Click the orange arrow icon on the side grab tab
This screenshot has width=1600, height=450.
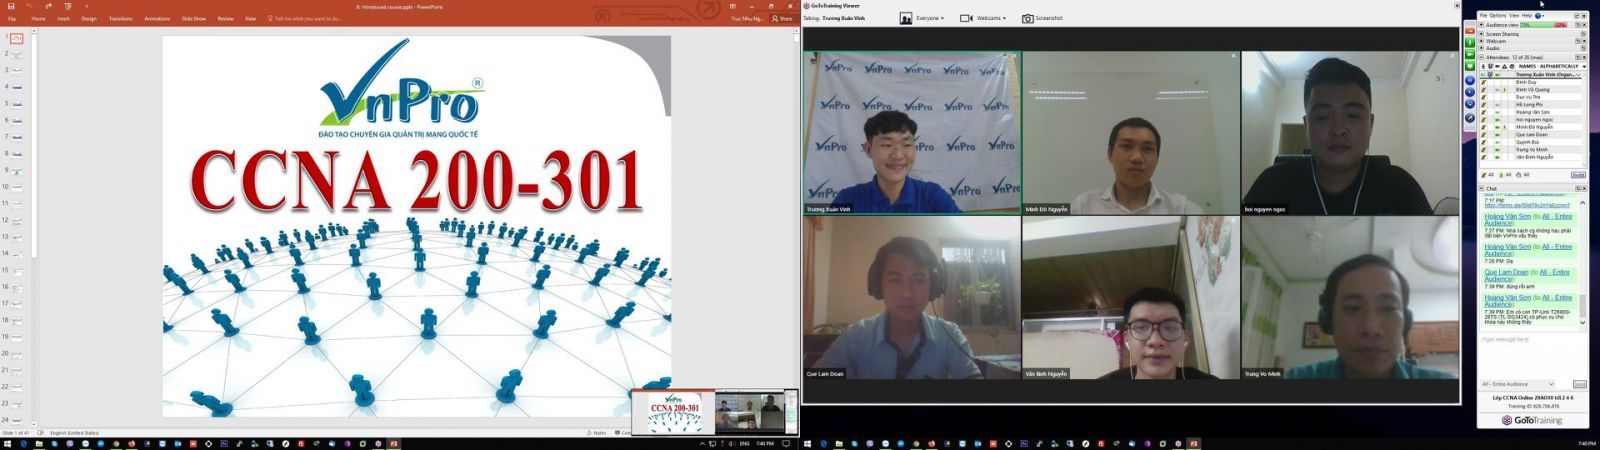[1470, 31]
